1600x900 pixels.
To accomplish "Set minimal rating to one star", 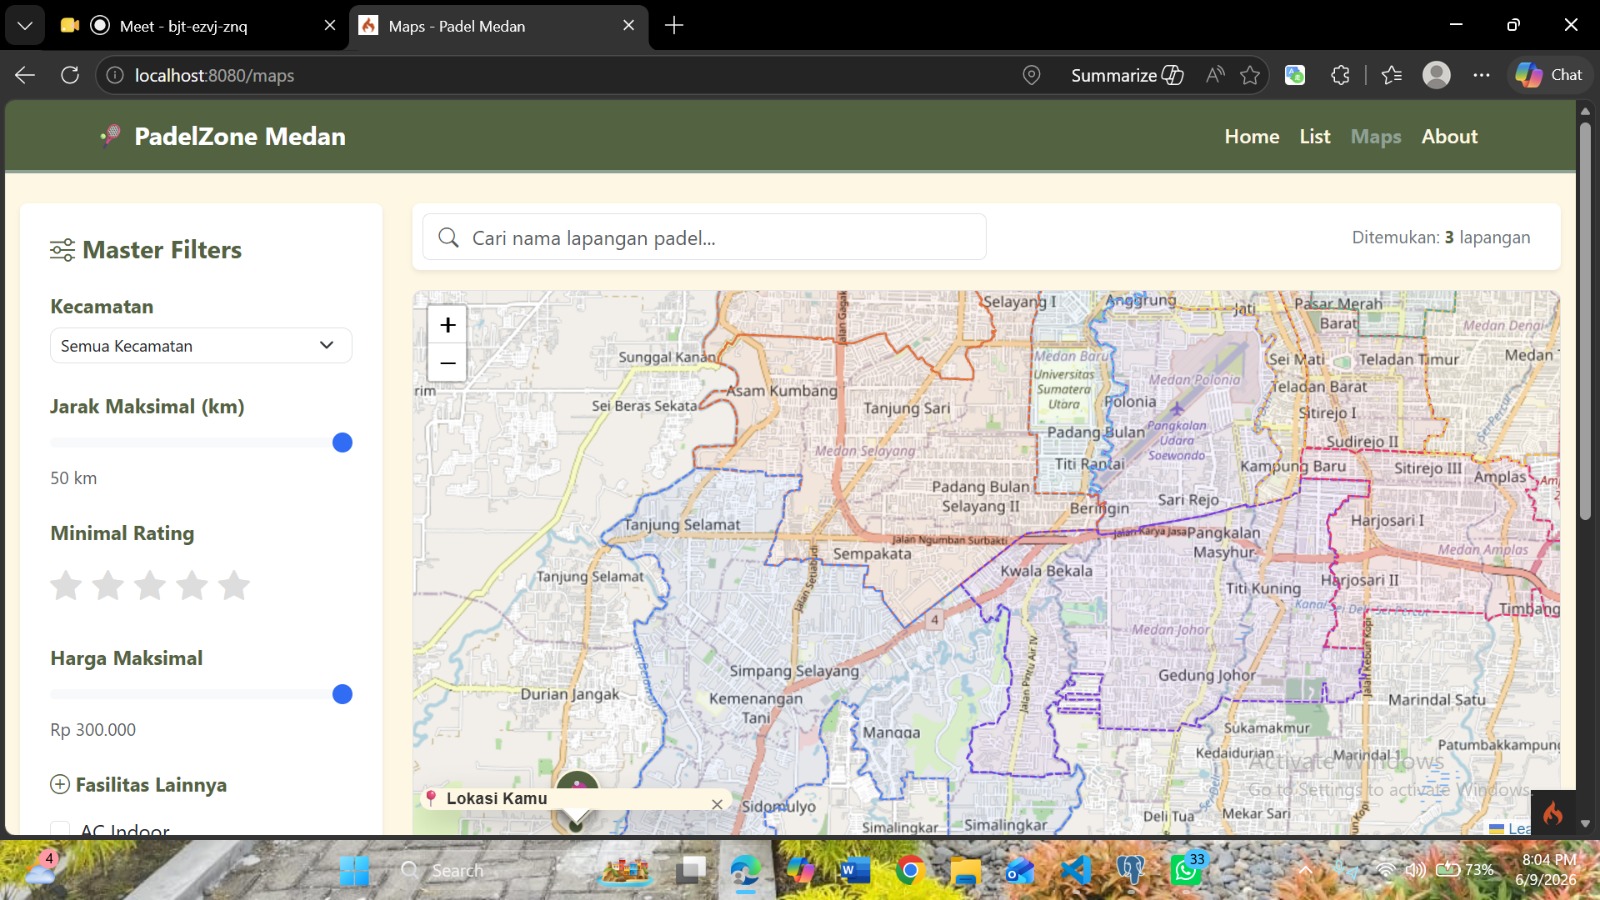I will pyautogui.click(x=66, y=585).
